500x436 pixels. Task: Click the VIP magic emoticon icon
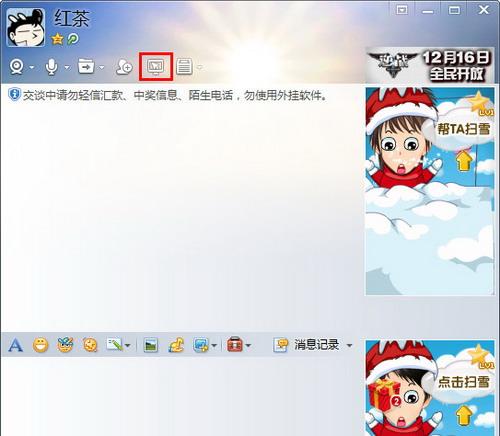point(65,345)
